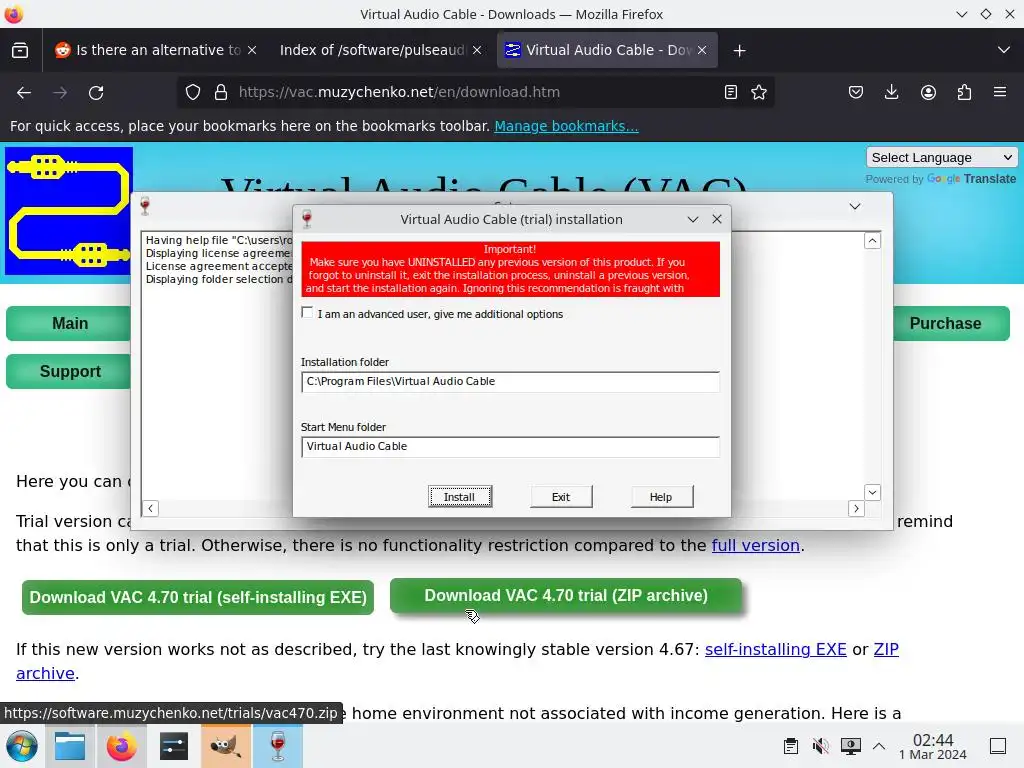
Task: Open the Firefox account icon
Action: point(928,92)
